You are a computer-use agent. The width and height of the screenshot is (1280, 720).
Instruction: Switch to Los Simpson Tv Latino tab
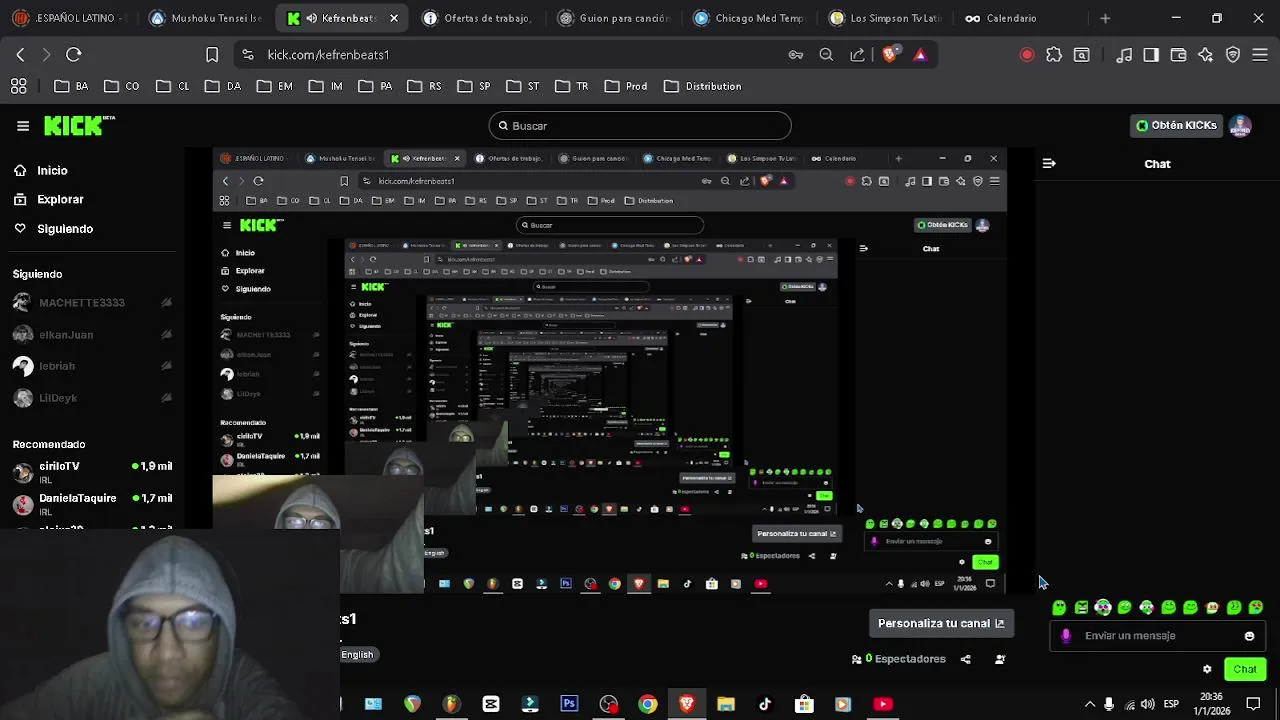[885, 18]
